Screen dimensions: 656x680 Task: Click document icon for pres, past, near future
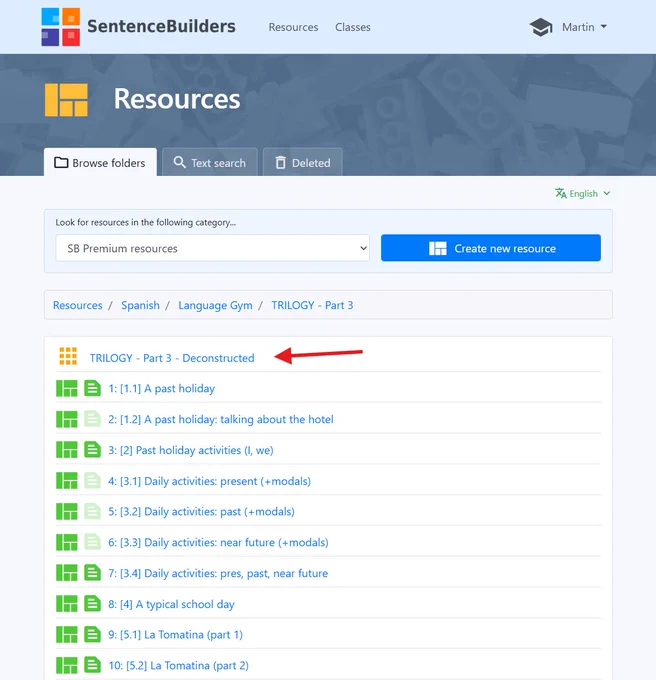point(92,573)
